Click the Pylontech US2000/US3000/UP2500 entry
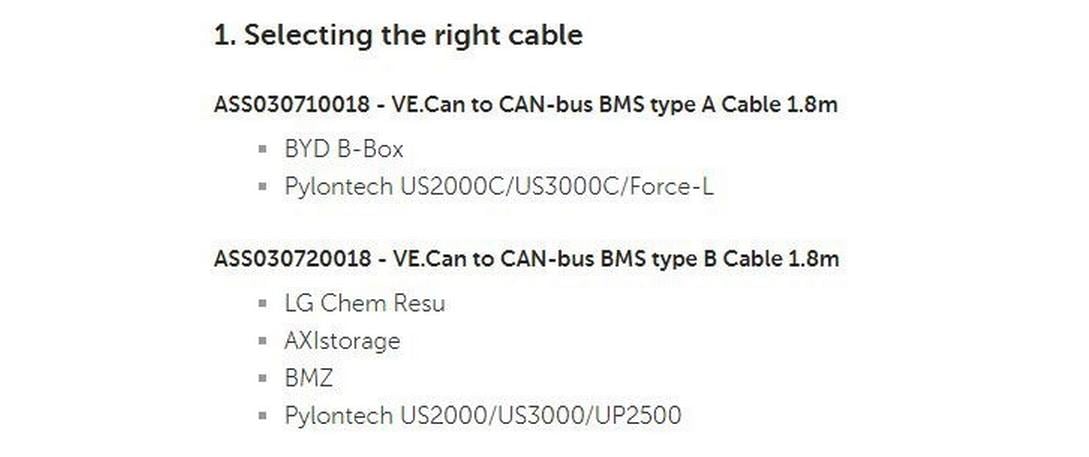The width and height of the screenshot is (1089, 457). click(482, 415)
